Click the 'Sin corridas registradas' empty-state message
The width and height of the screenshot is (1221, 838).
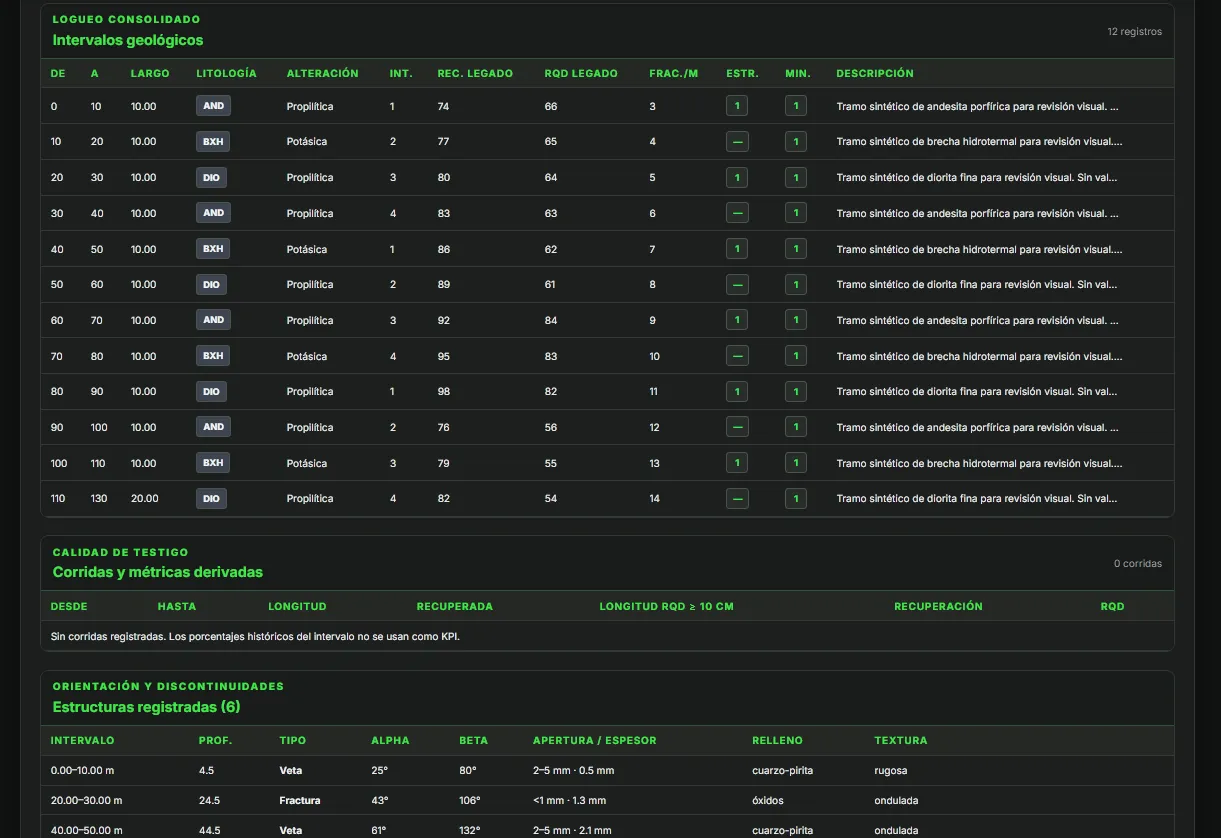(256, 636)
